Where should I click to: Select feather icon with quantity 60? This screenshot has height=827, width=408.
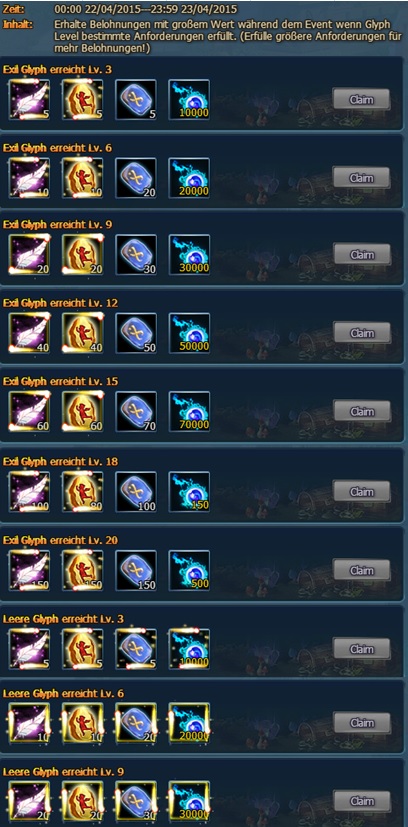coord(30,412)
